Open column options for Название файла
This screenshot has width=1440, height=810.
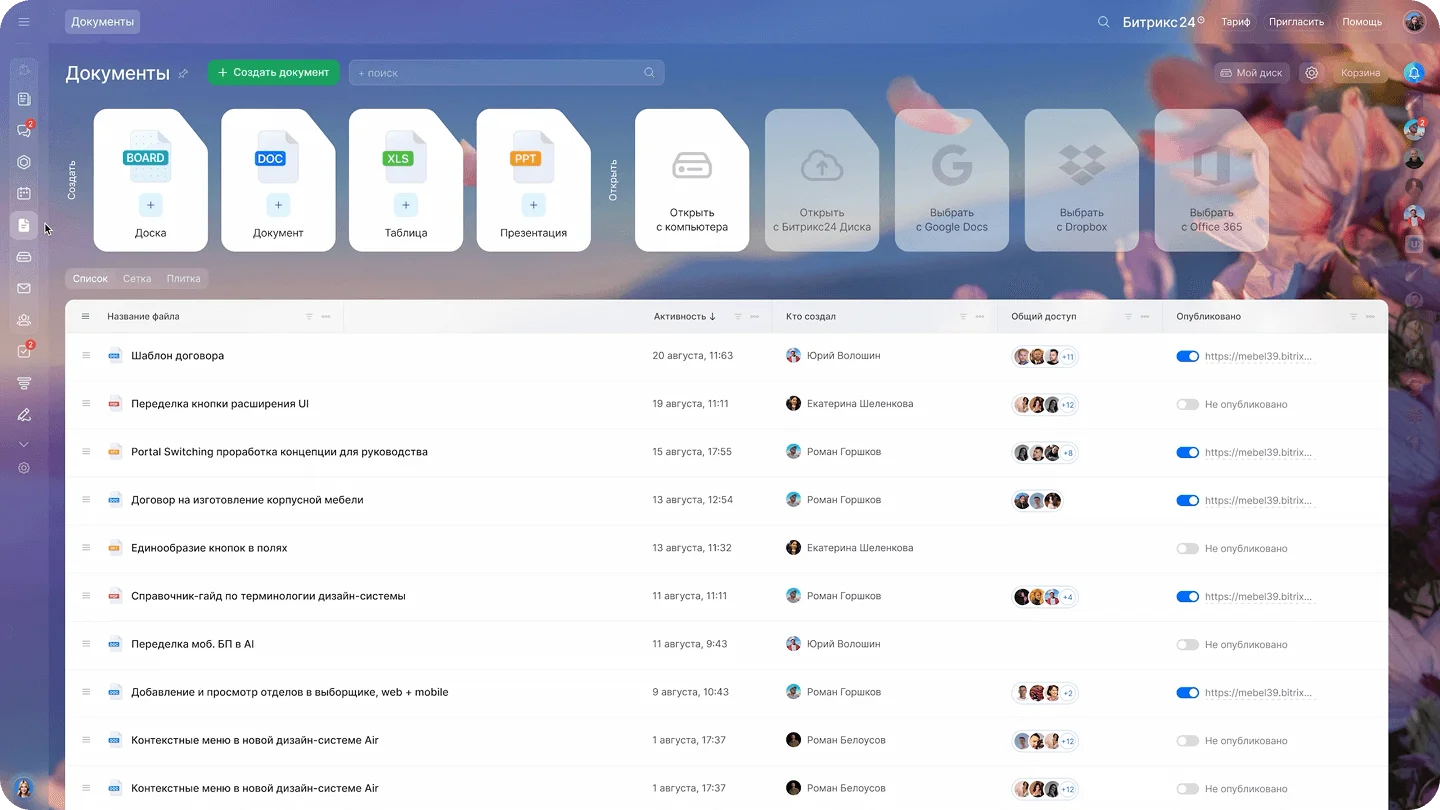[326, 317]
